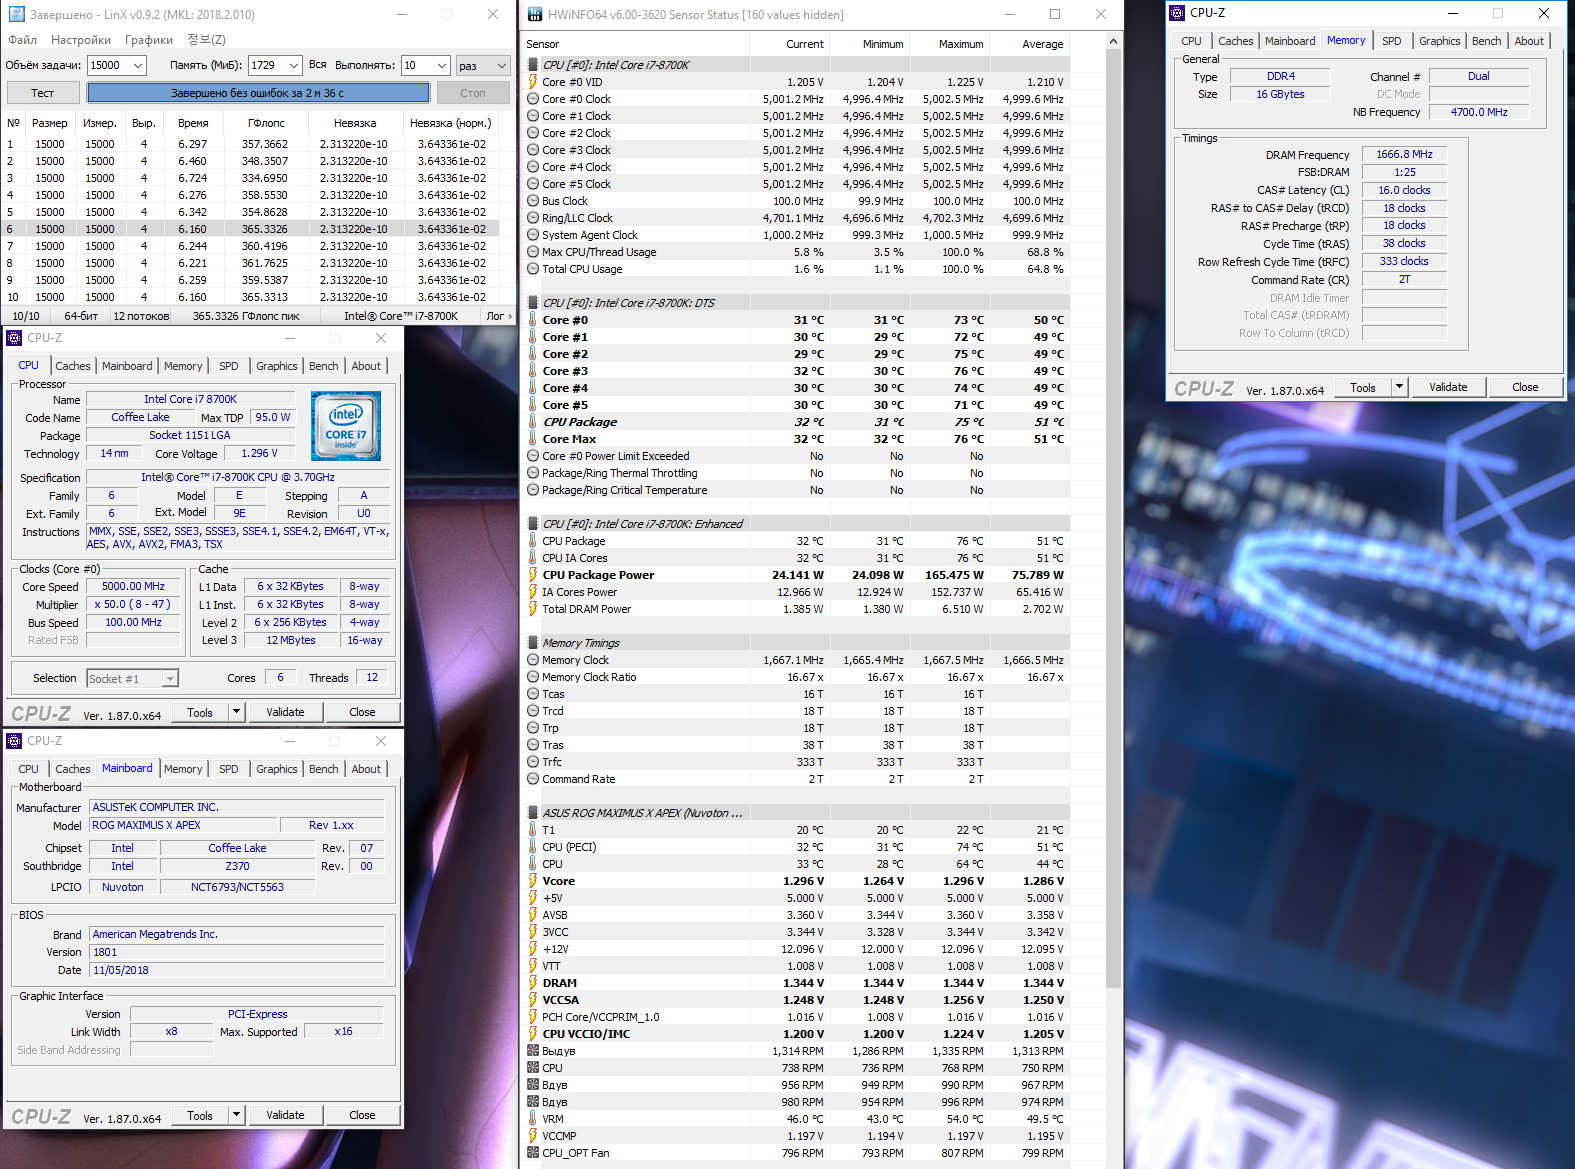Click the icon beside the Tcas row

pos(533,694)
